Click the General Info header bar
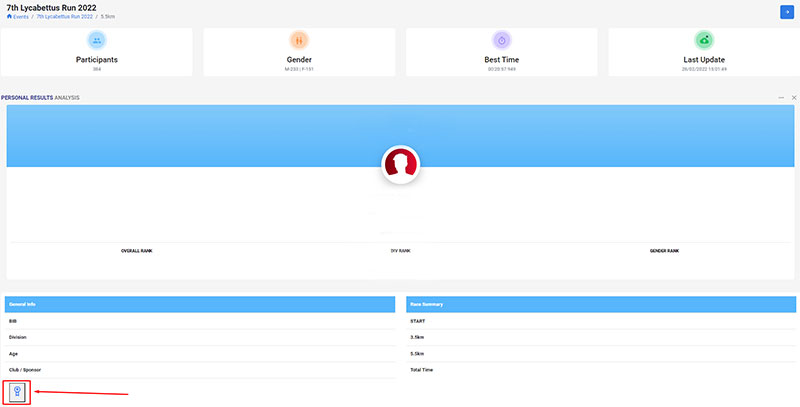800x407 pixels. (x=200, y=304)
